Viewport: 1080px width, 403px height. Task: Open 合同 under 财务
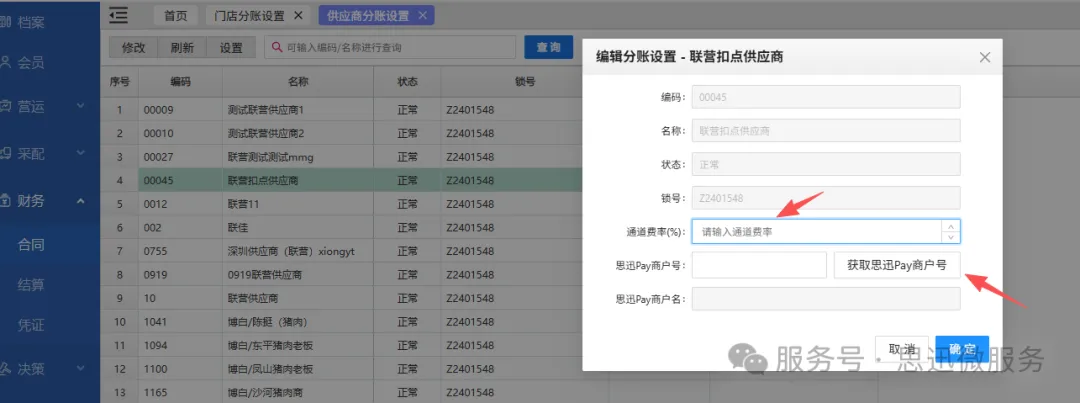[x=31, y=244]
